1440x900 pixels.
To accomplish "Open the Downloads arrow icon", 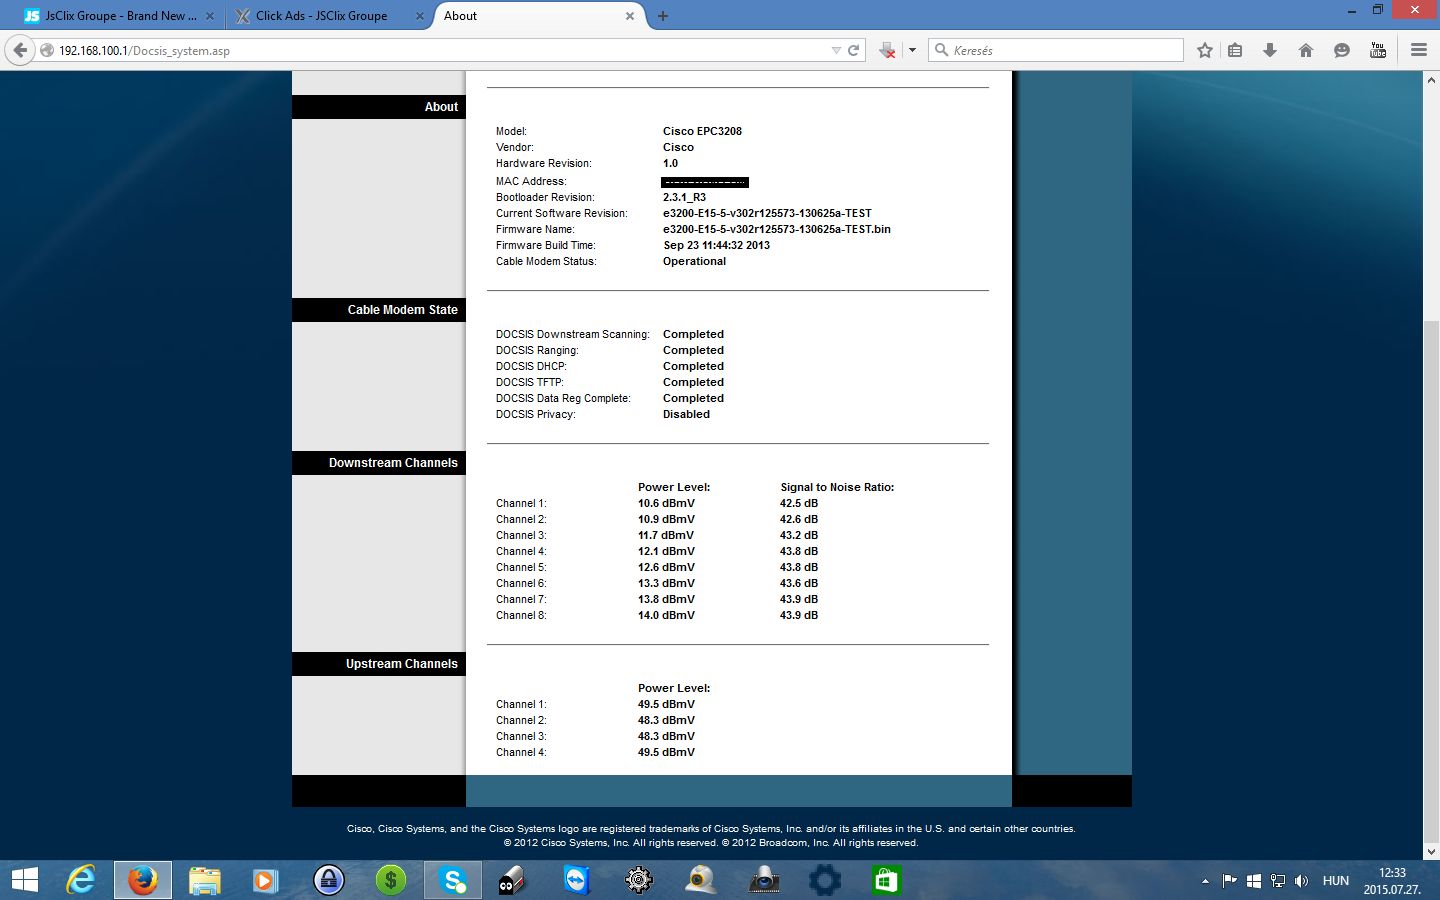I will (1270, 50).
